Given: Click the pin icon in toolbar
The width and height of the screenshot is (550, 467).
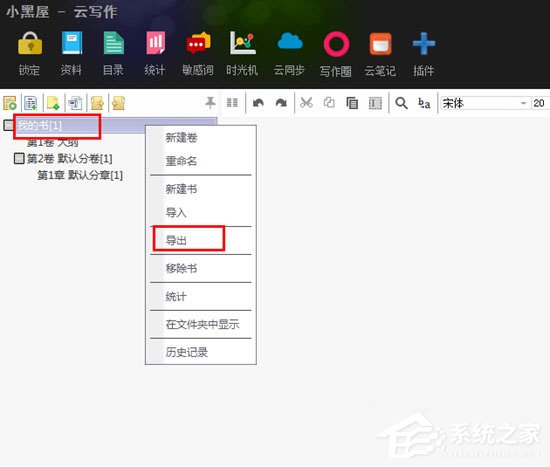Looking at the screenshot, I should pos(210,103).
